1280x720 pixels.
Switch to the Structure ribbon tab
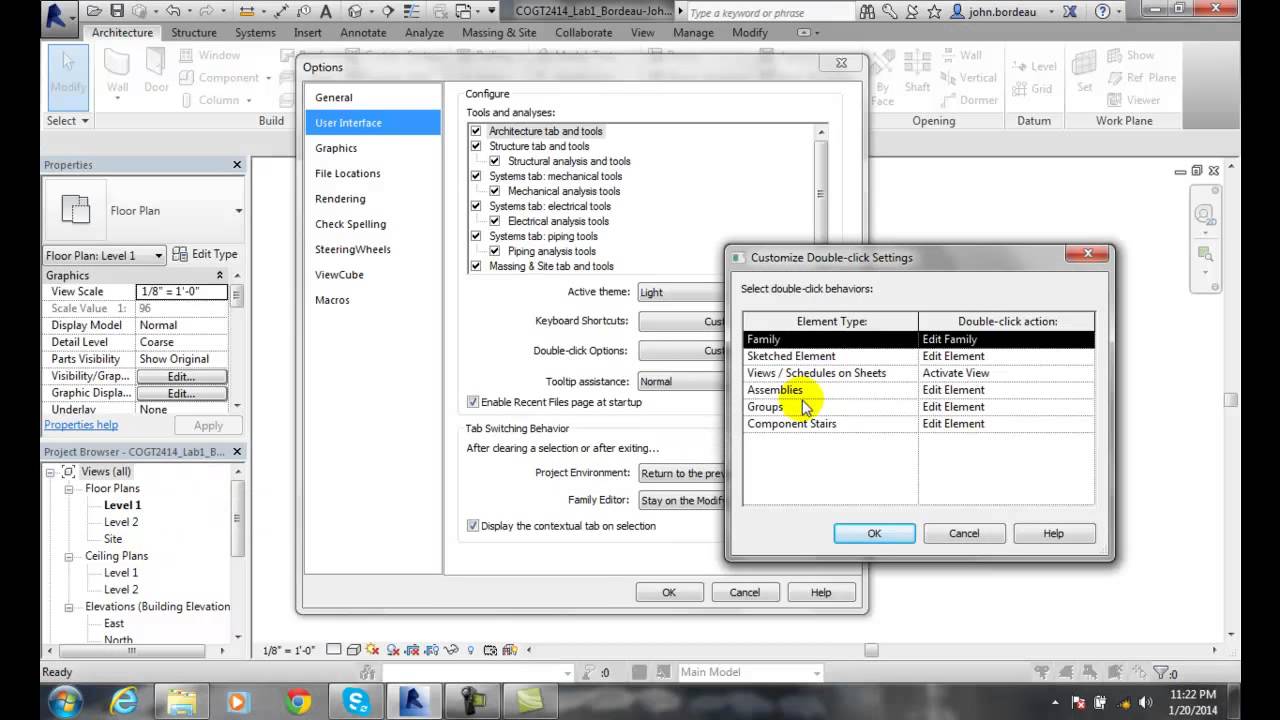coord(194,32)
